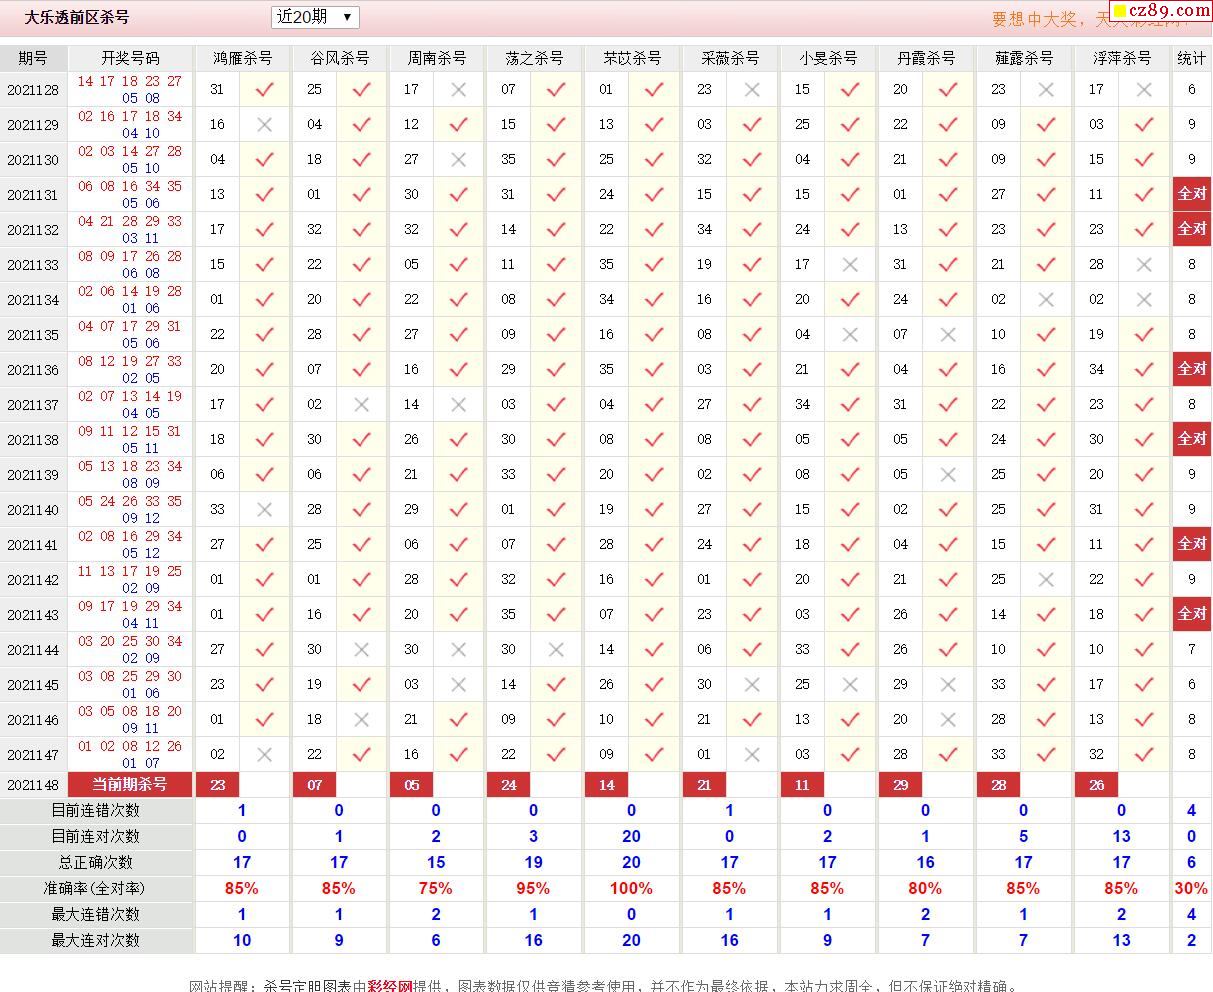The height and width of the screenshot is (992, 1213).
Task: Click the 最大连对次数 row label
Action: click(x=96, y=940)
